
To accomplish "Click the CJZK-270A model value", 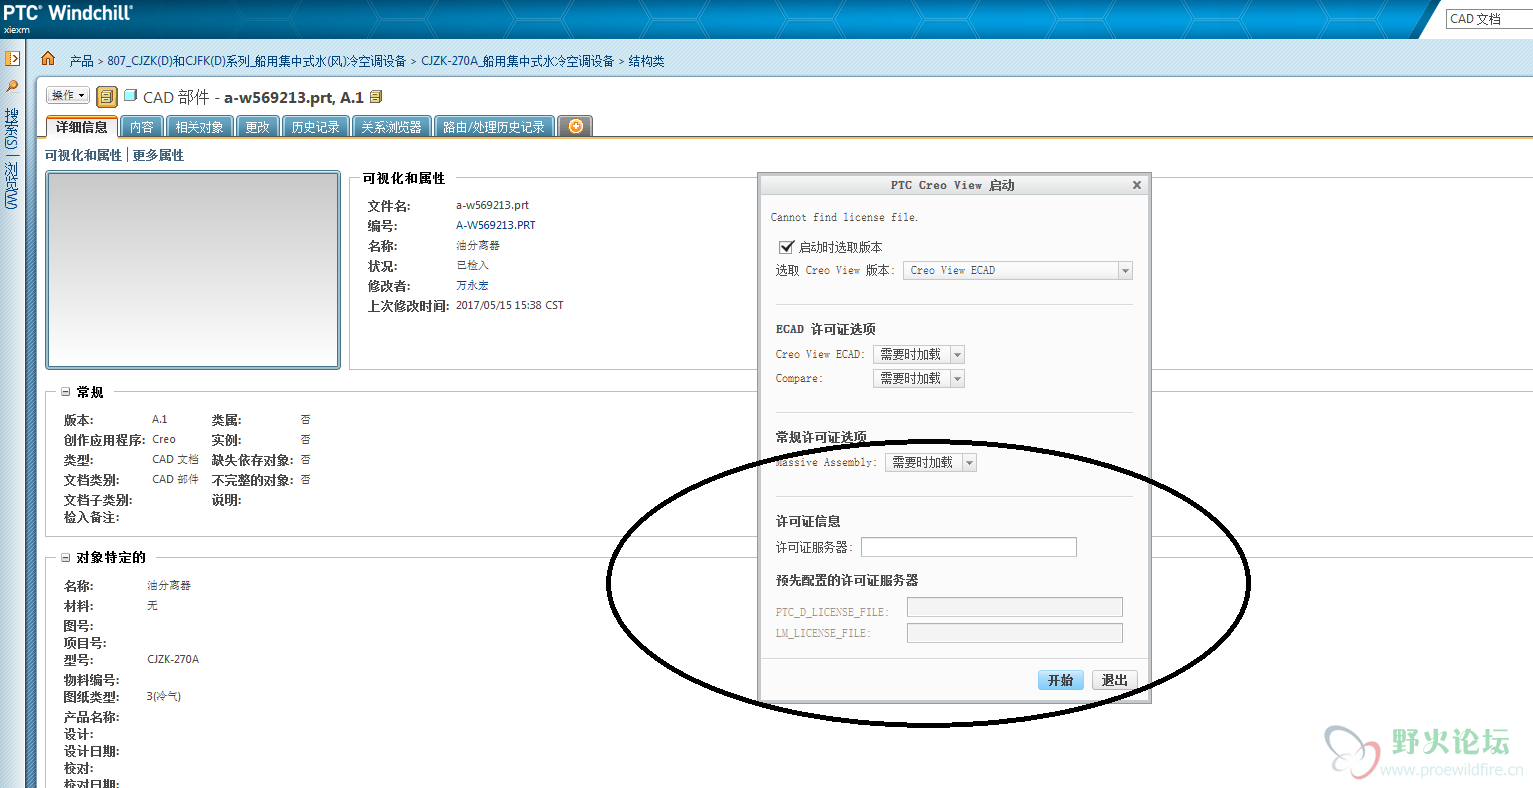I will 173,659.
